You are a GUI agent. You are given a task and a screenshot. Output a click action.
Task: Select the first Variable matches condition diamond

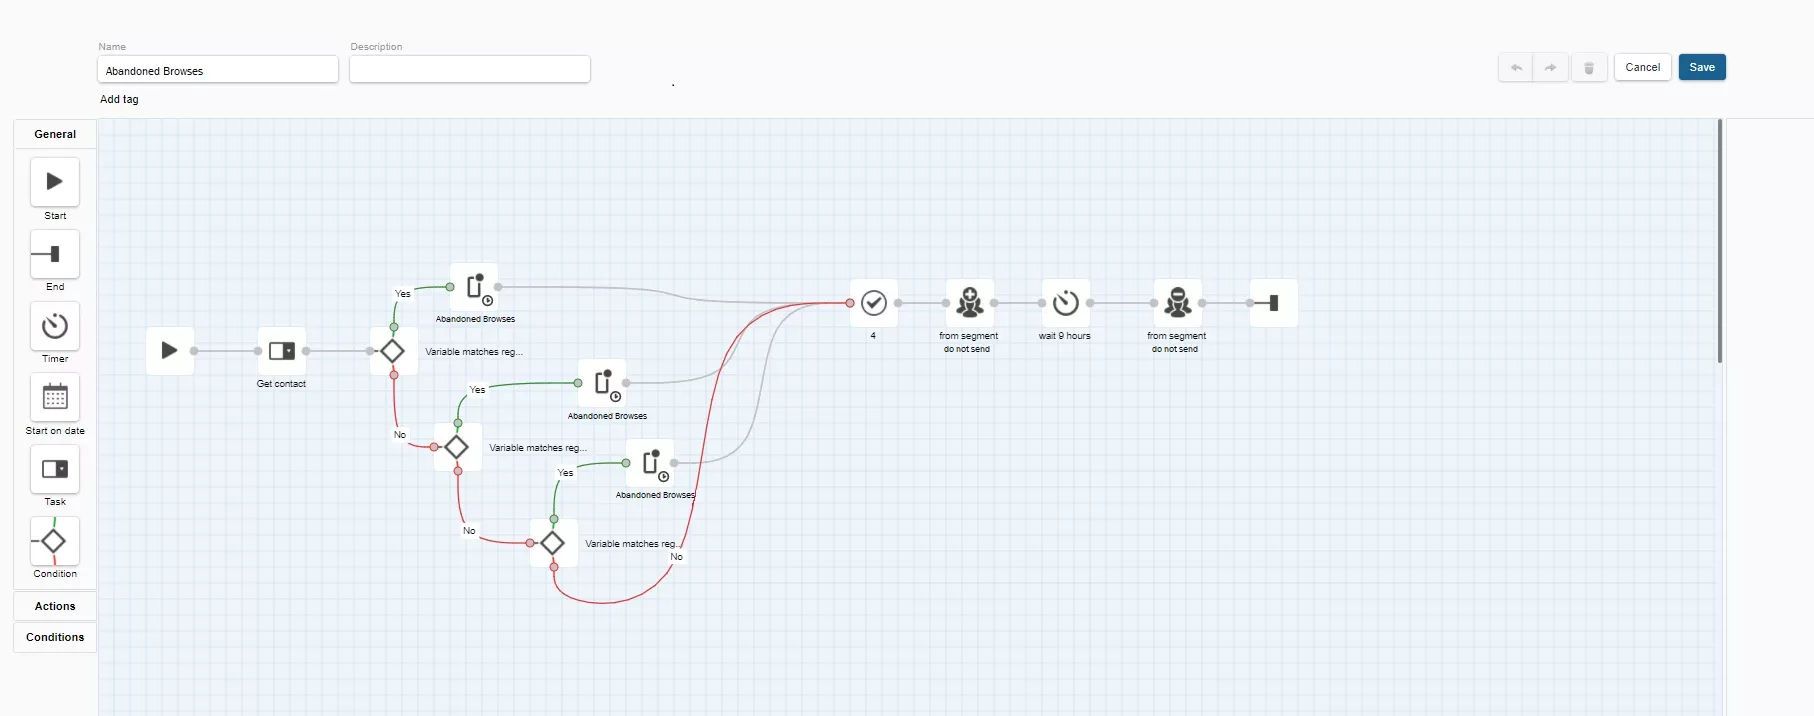393,351
